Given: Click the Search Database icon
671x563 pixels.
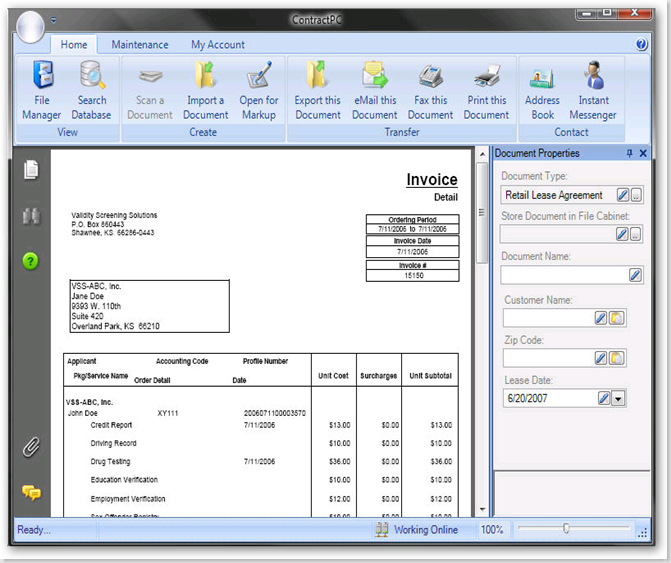Looking at the screenshot, I should click(x=92, y=91).
